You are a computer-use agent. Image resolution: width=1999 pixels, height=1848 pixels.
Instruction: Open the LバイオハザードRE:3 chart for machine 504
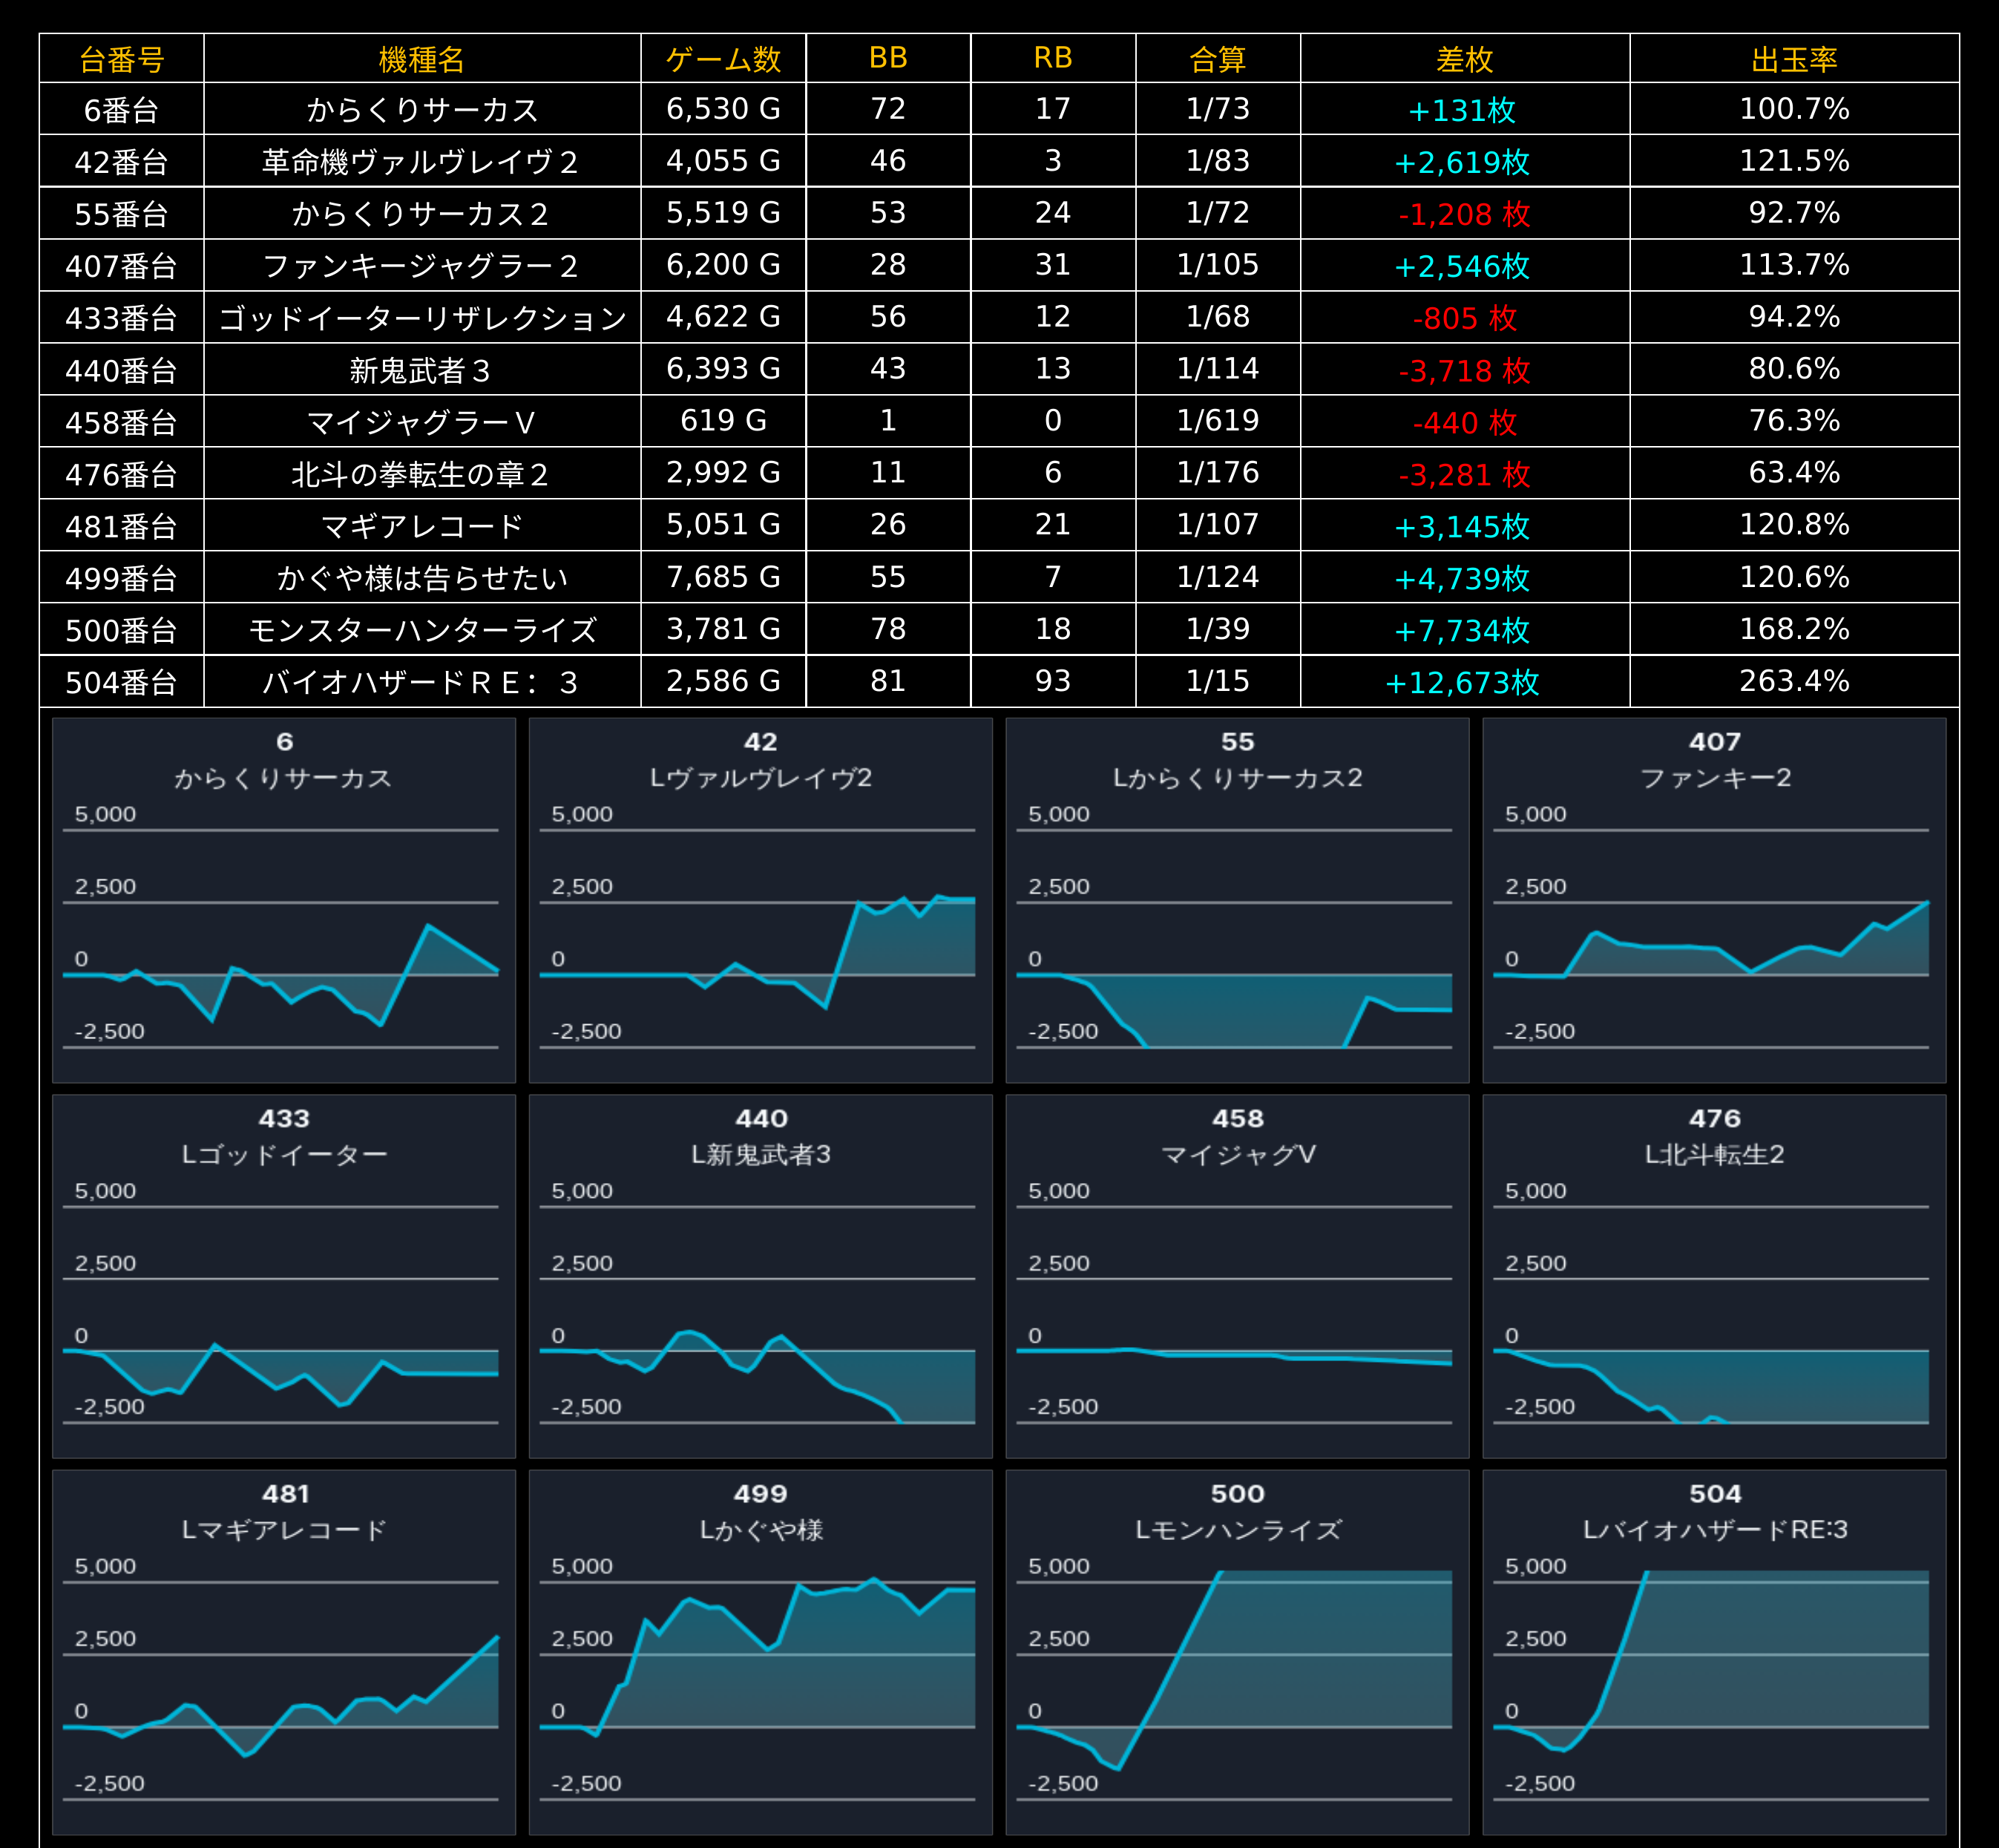pos(1715,1652)
